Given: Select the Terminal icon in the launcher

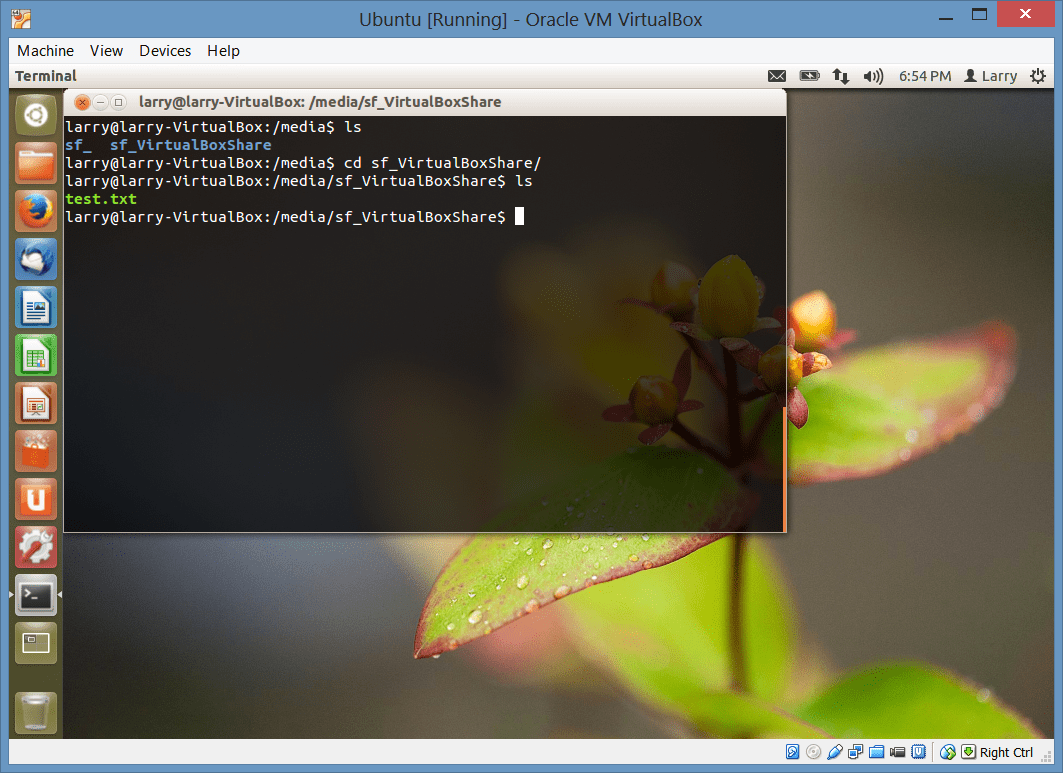Looking at the screenshot, I should coord(36,596).
